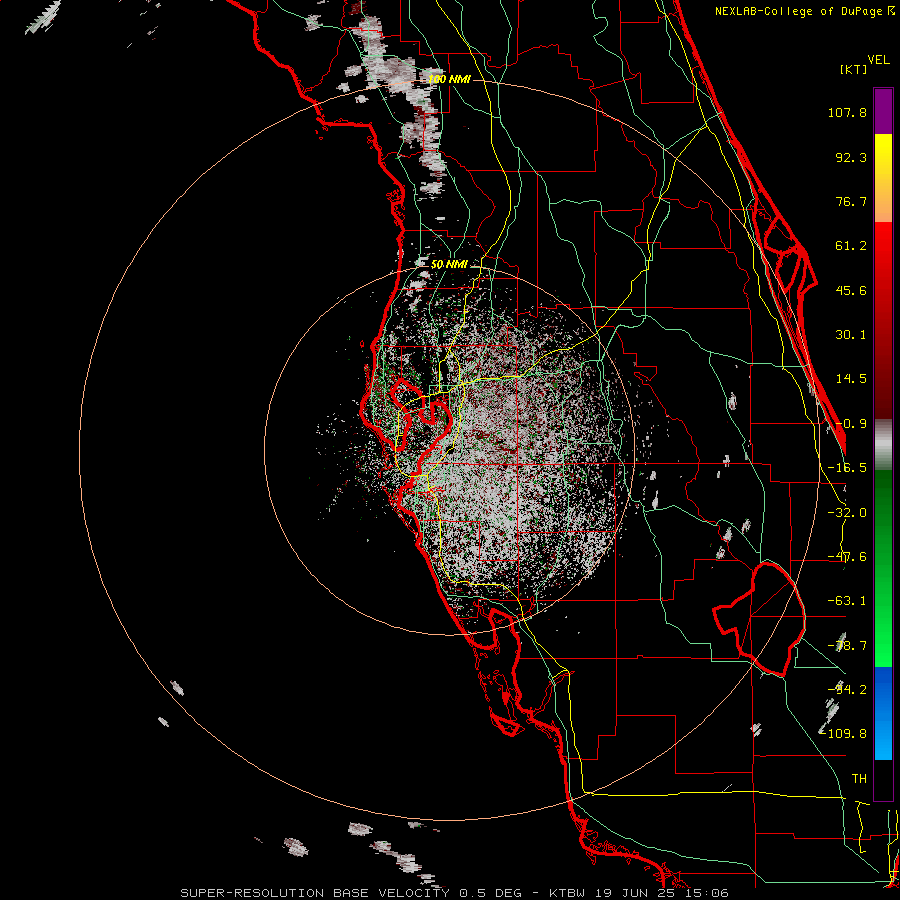
Task: Click the 92.3 legend value
Action: tap(851, 157)
